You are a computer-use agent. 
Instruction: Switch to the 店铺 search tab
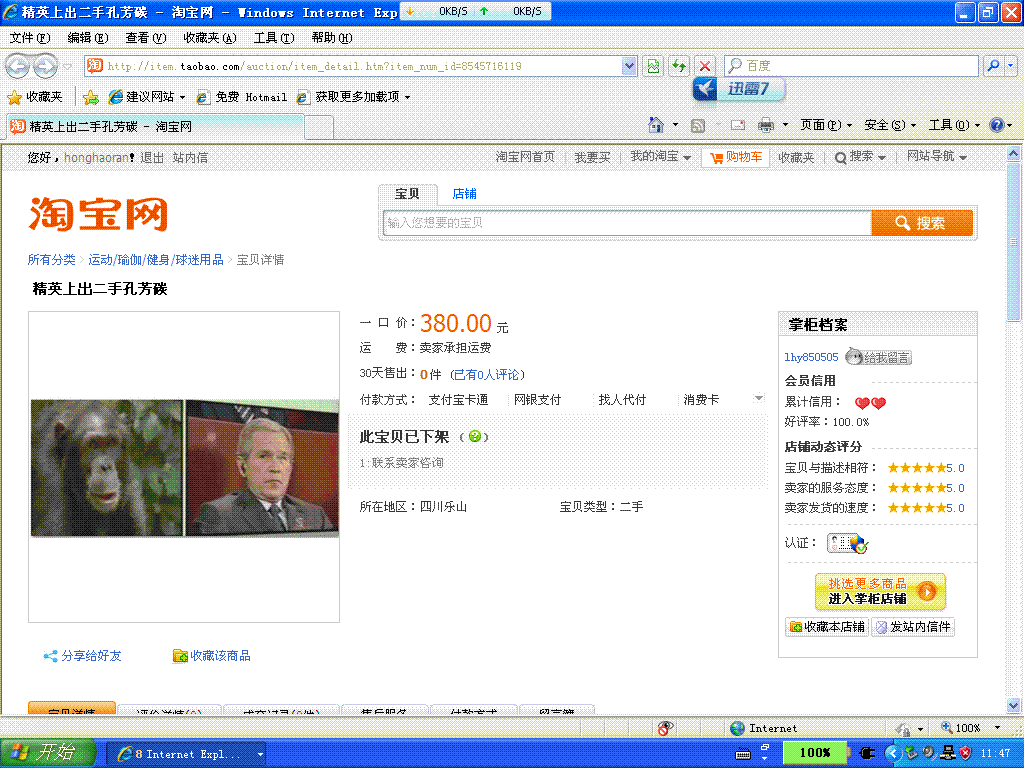click(x=464, y=194)
